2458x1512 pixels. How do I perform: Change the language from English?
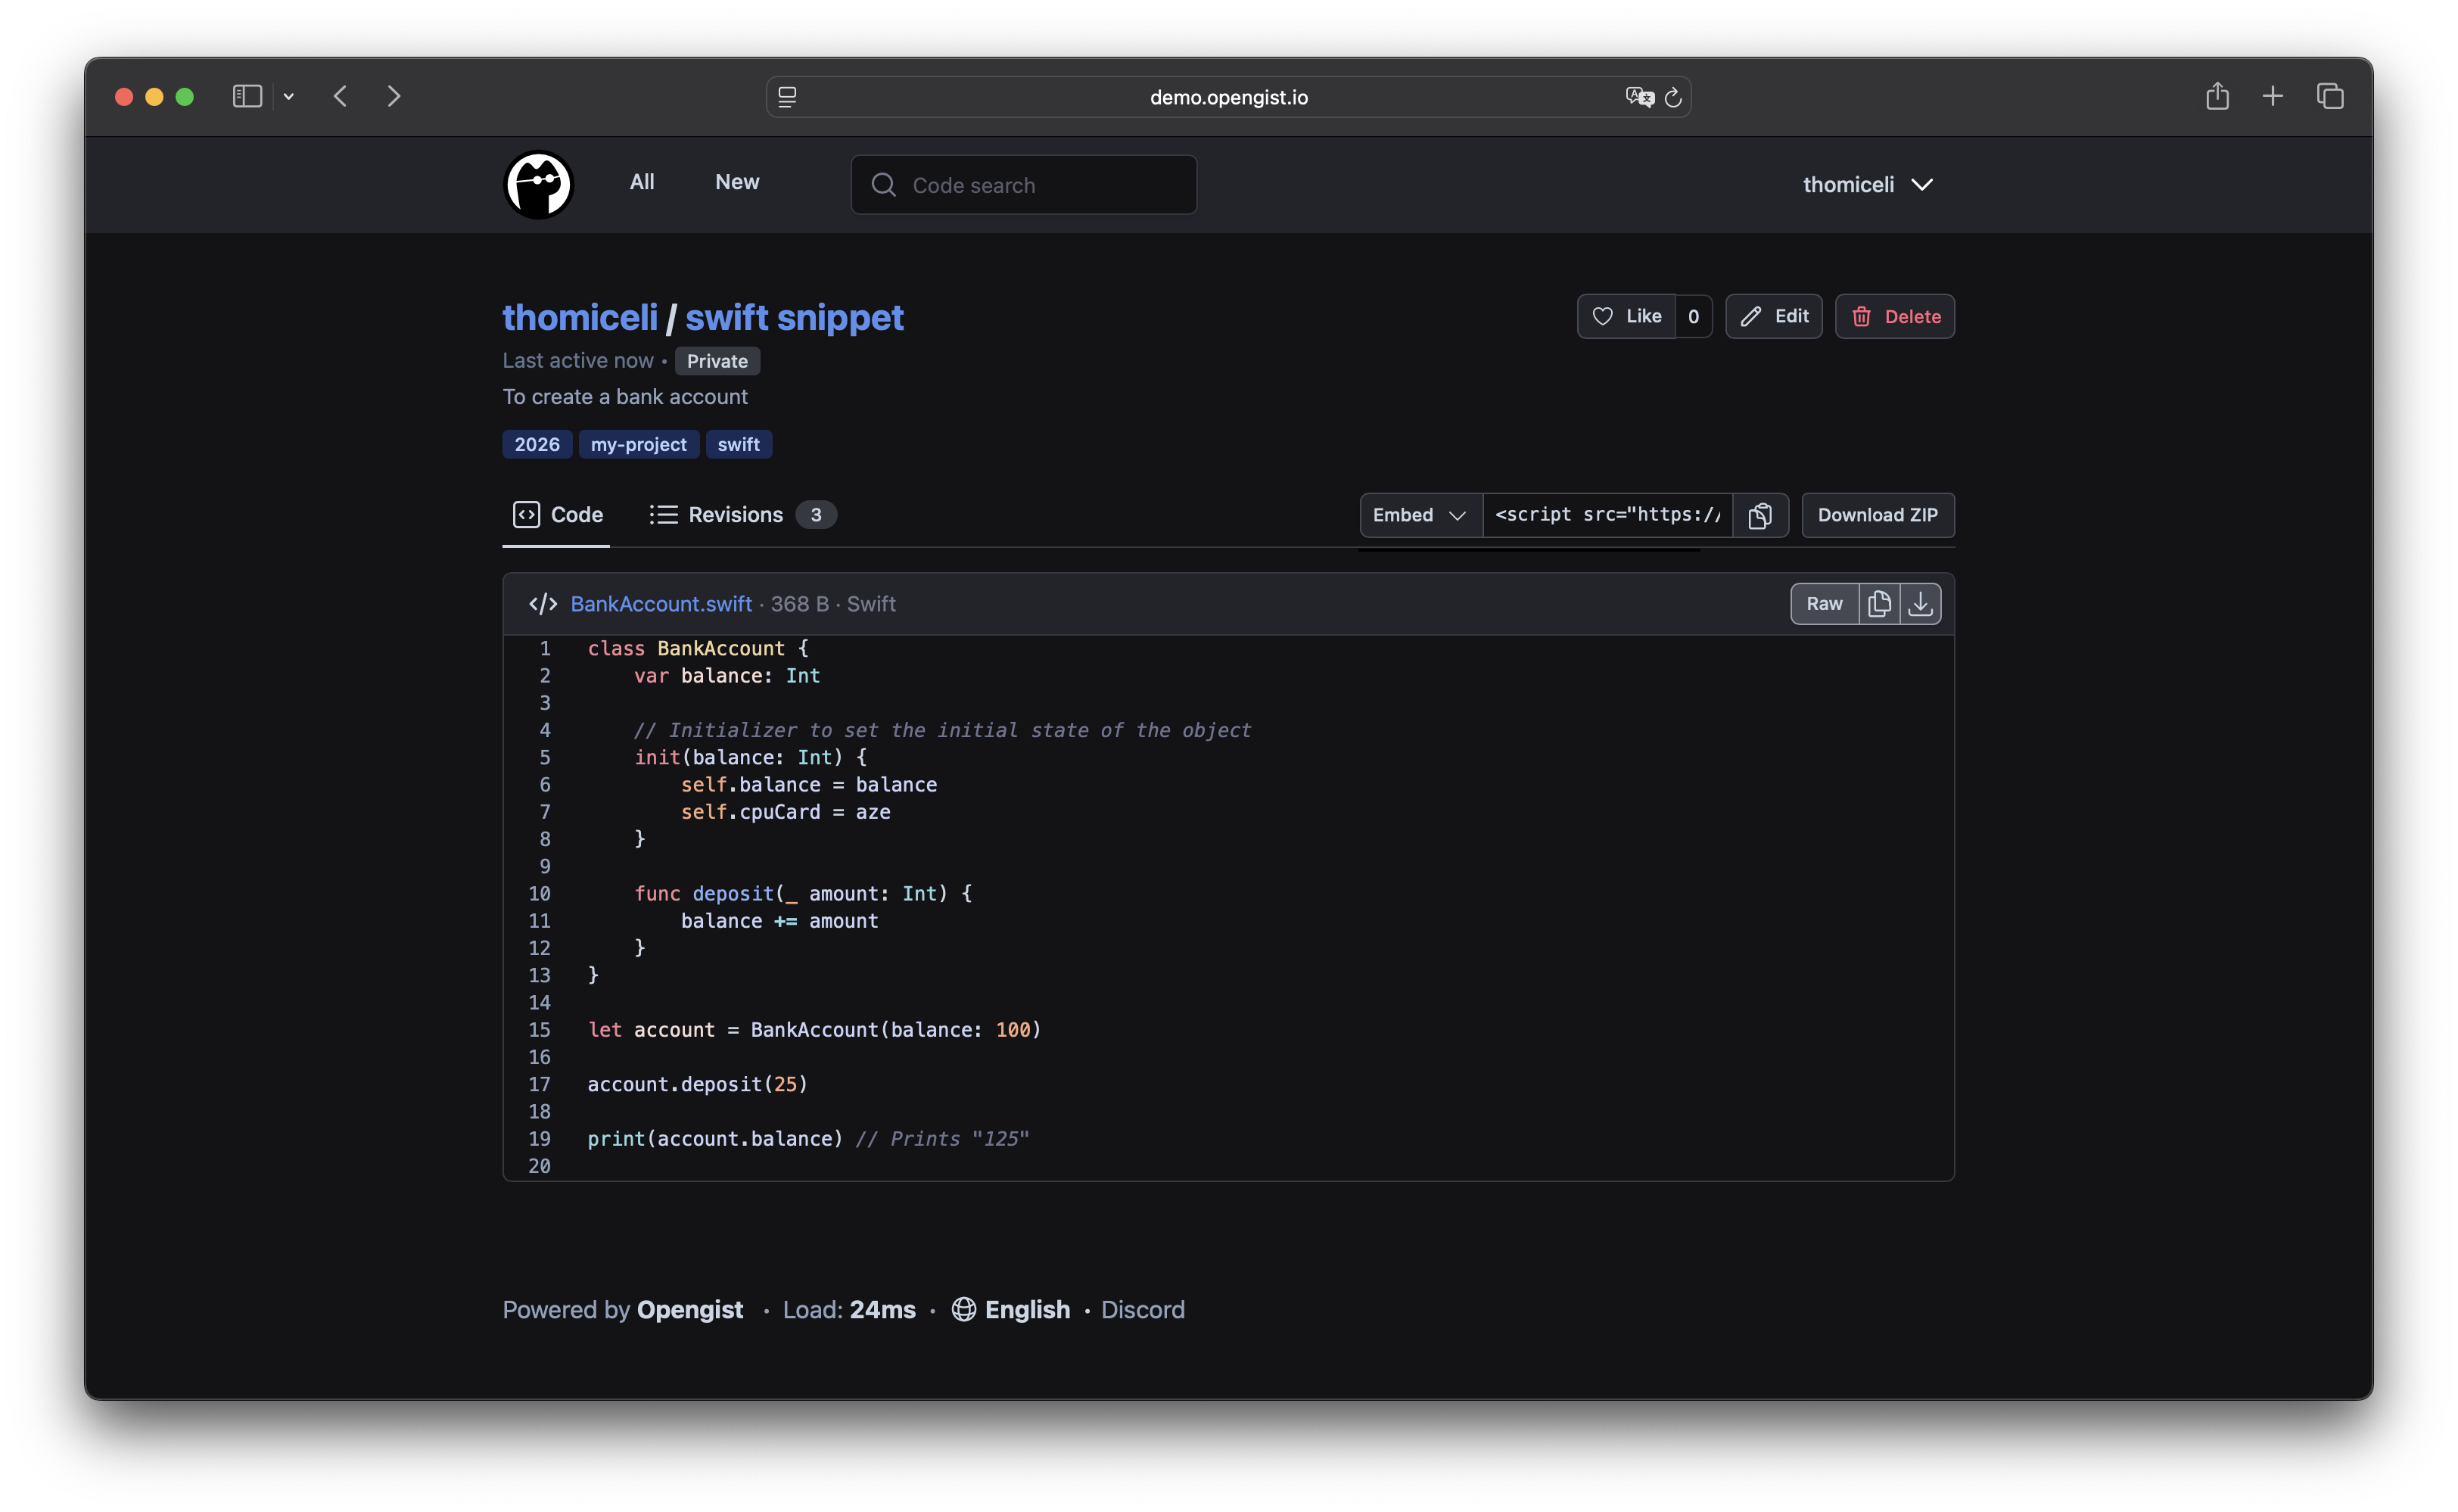1010,1310
